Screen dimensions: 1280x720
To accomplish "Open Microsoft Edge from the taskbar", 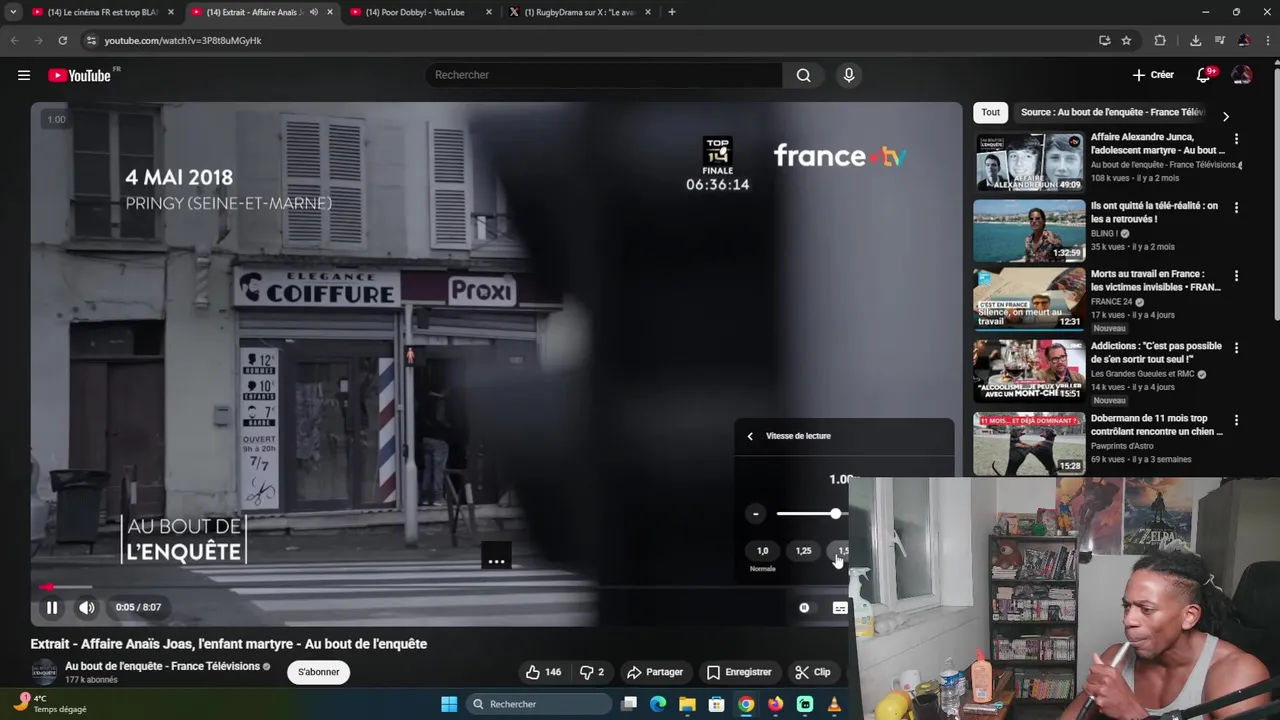I will click(x=658, y=704).
